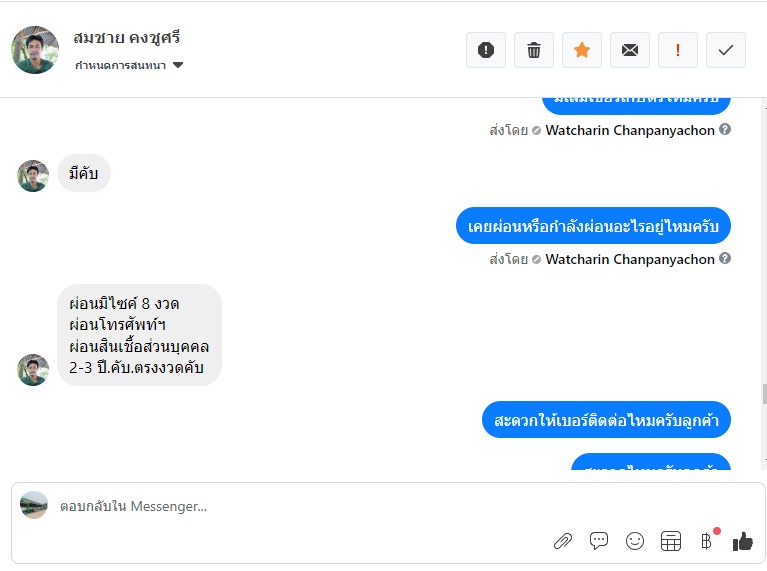Toggle the red exclamation priority button
This screenshot has width=767, height=571.
[x=677, y=50]
